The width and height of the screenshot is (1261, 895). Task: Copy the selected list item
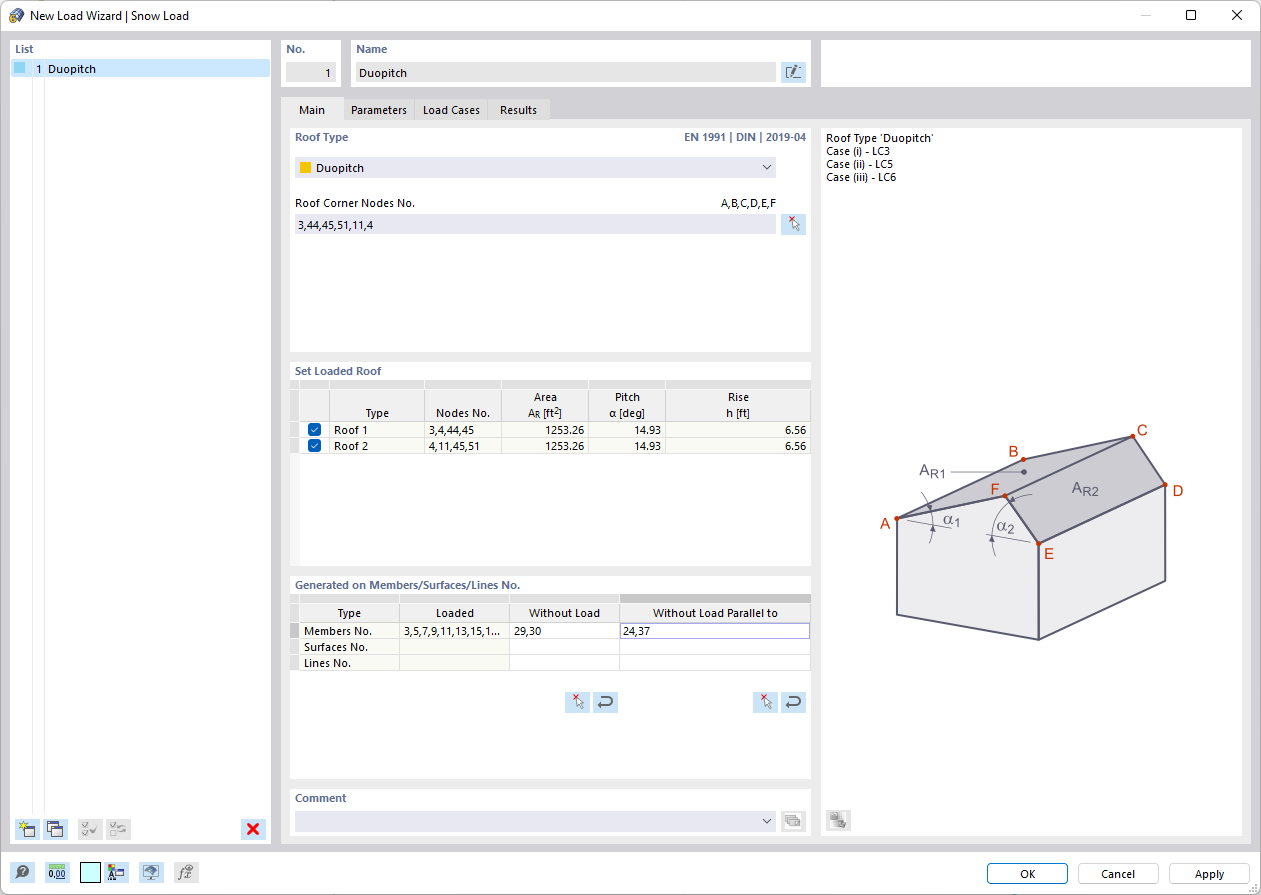(x=56, y=829)
